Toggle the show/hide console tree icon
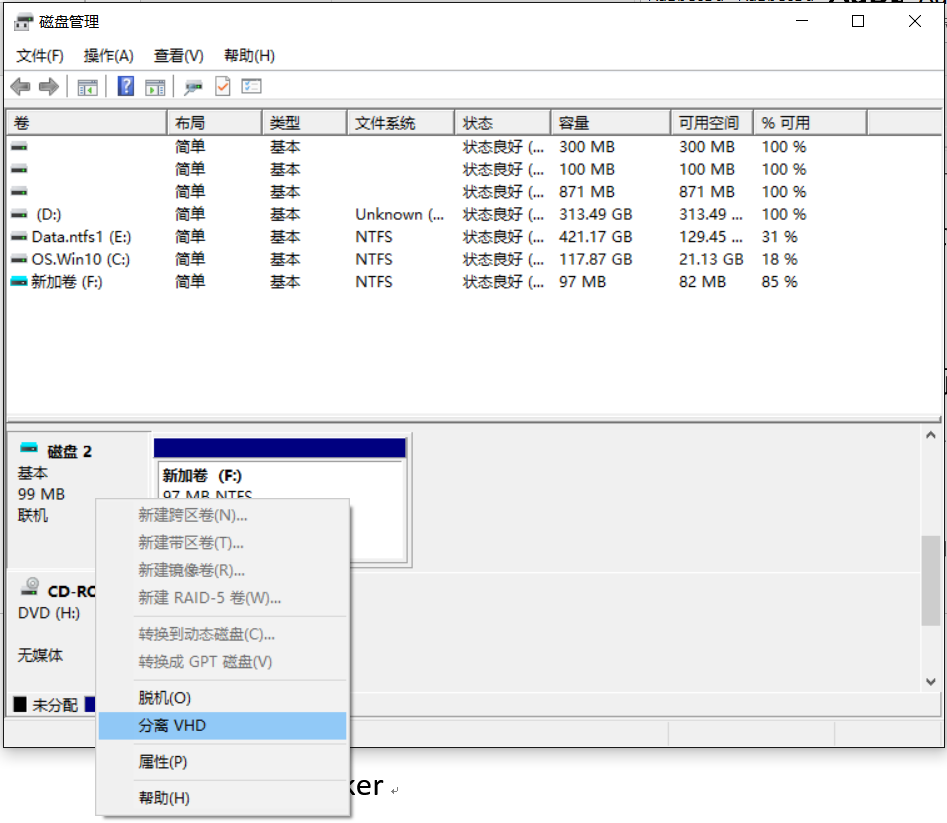The width and height of the screenshot is (947, 823). [x=87, y=86]
